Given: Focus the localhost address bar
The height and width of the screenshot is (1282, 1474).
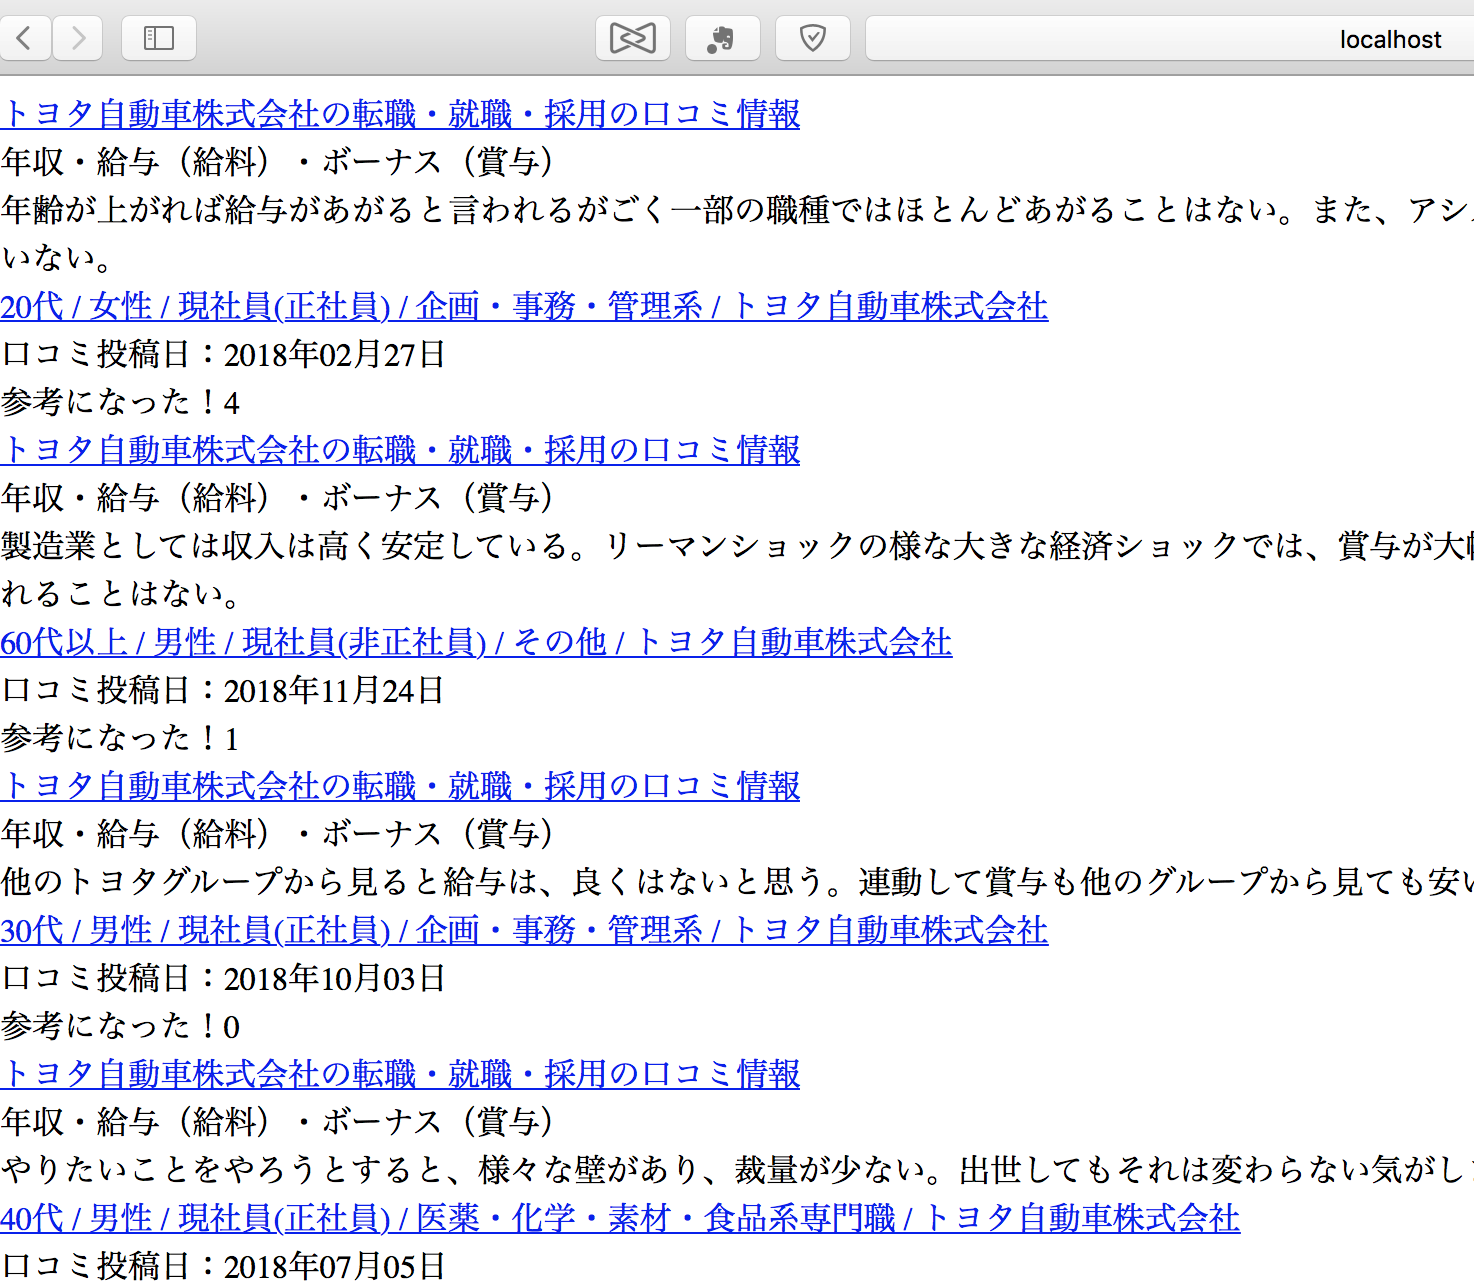Looking at the screenshot, I should click(x=1170, y=39).
